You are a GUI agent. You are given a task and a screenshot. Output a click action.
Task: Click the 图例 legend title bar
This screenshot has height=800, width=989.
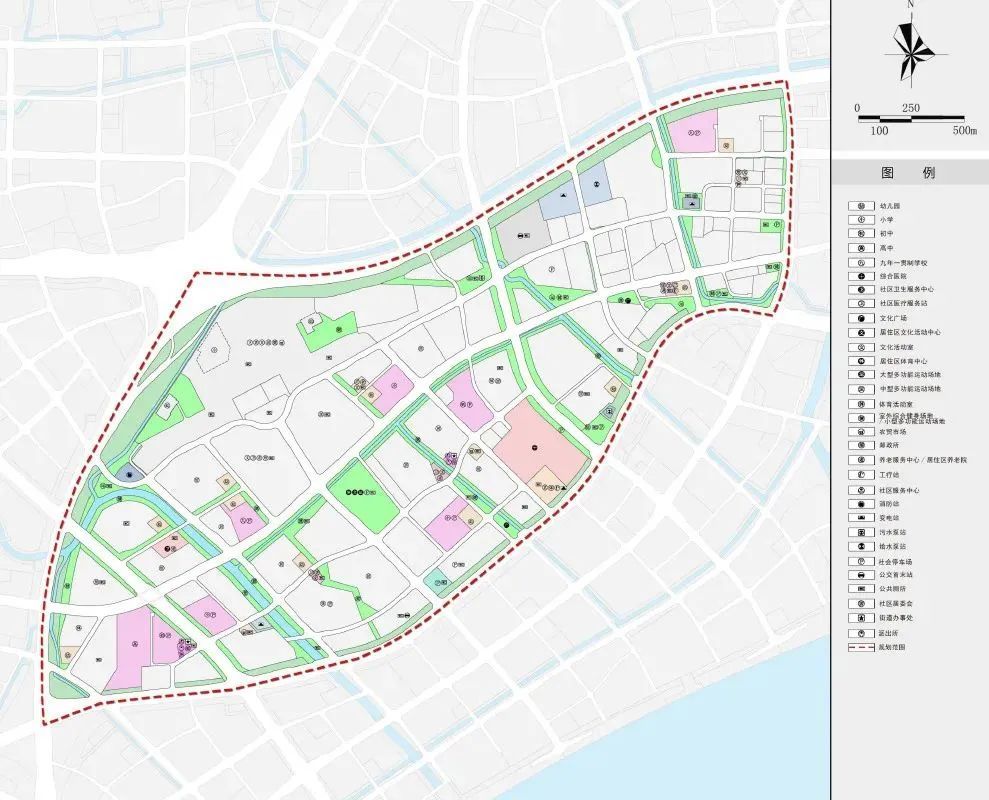tap(910, 173)
